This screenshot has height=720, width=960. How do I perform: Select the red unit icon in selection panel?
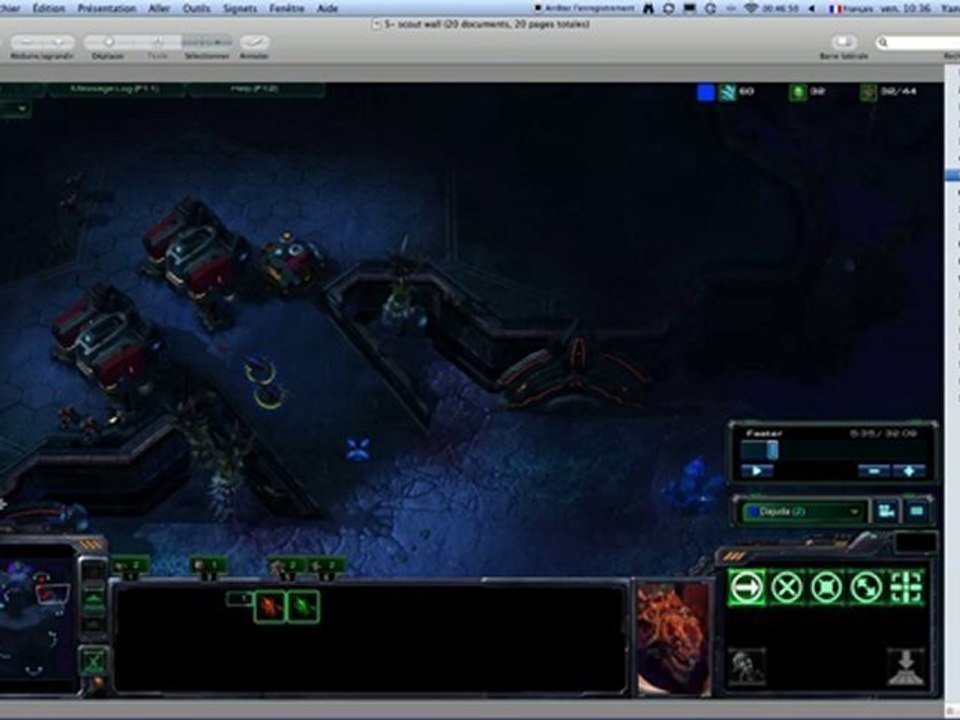click(270, 607)
